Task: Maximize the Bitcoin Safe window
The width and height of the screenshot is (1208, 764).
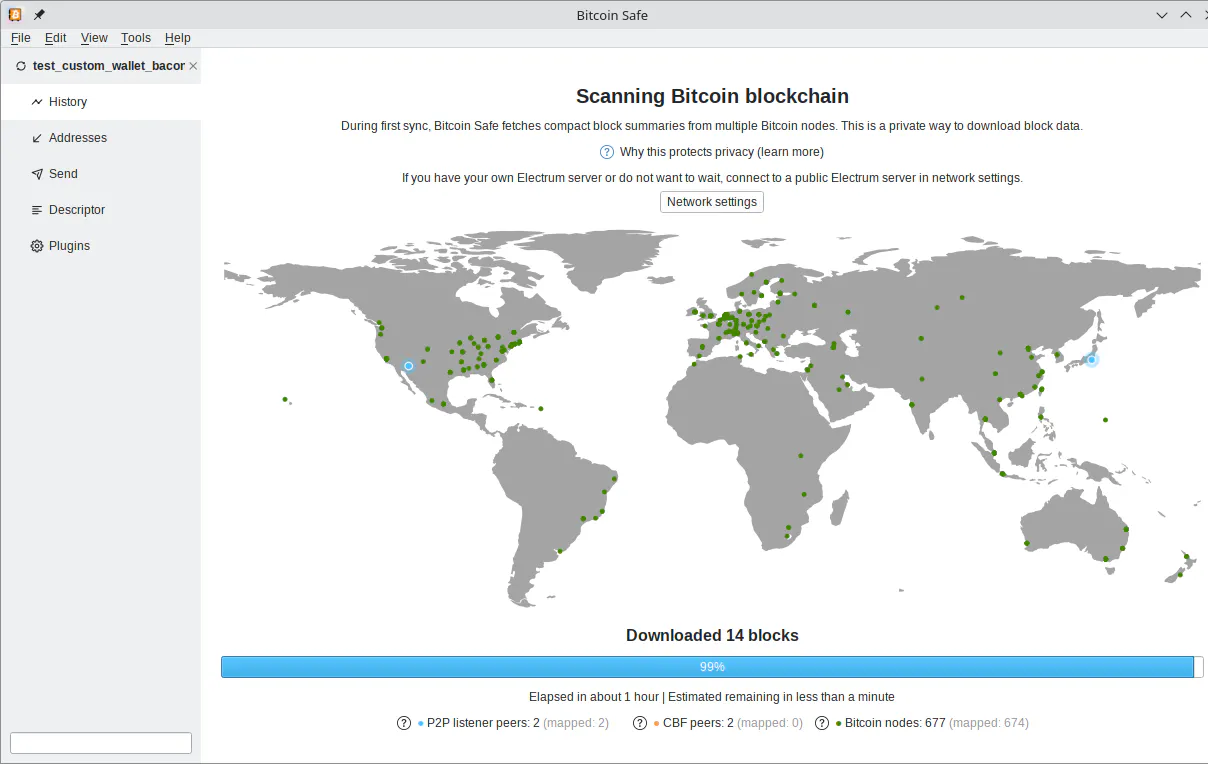Action: [x=1186, y=15]
